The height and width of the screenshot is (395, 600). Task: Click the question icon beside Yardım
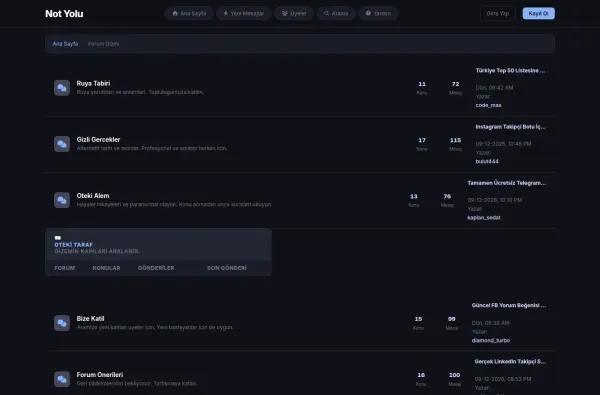368,13
